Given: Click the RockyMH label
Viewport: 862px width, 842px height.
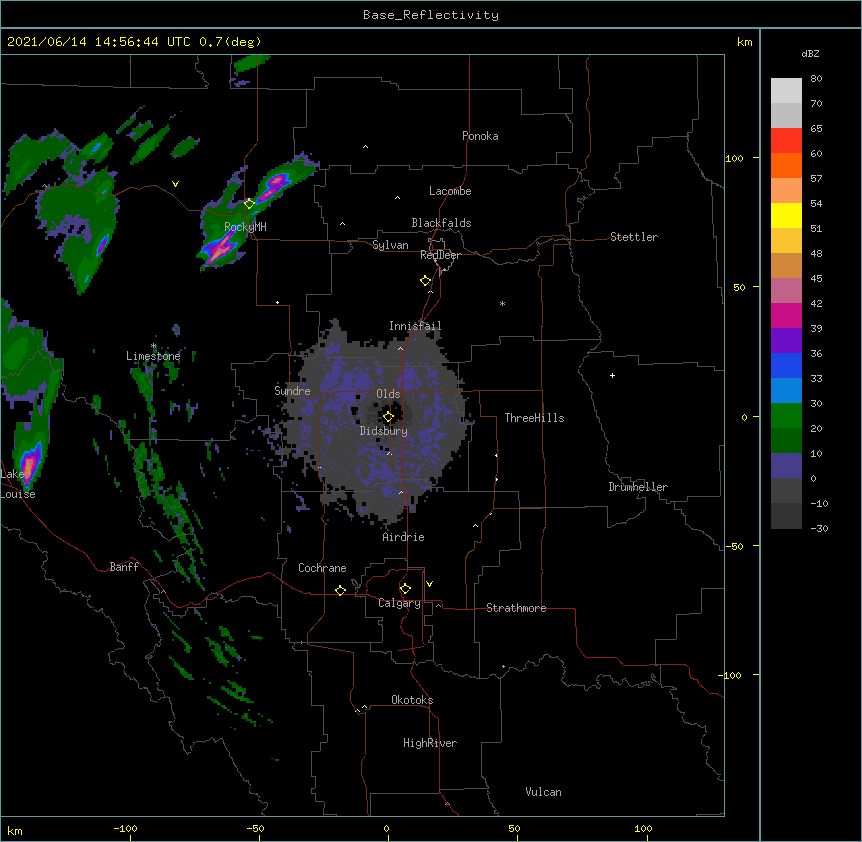Looking at the screenshot, I should 245,227.
